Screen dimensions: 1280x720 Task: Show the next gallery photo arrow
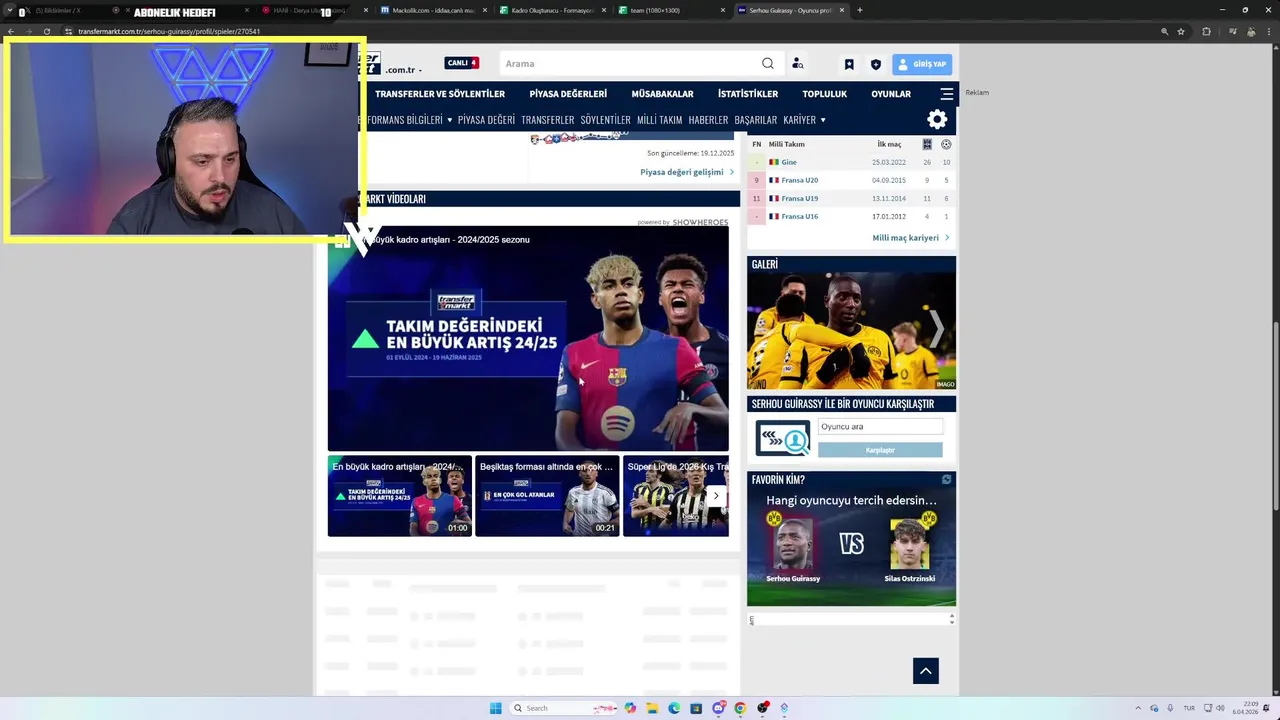point(937,328)
